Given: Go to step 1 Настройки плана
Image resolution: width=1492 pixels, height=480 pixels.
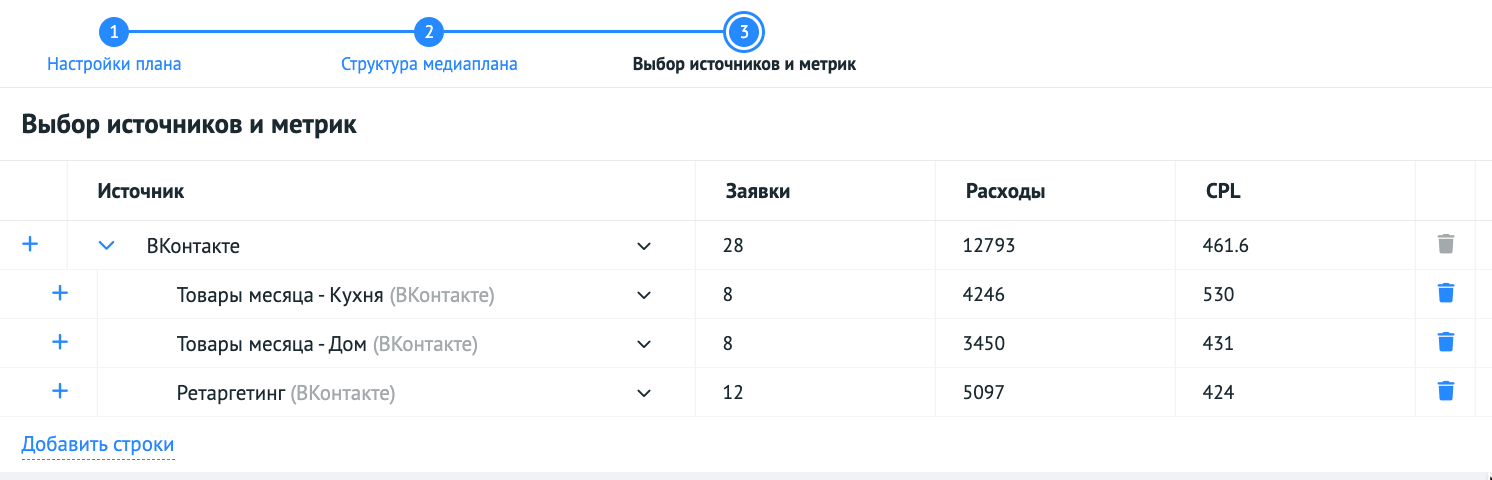Looking at the screenshot, I should pyautogui.click(x=114, y=33).
